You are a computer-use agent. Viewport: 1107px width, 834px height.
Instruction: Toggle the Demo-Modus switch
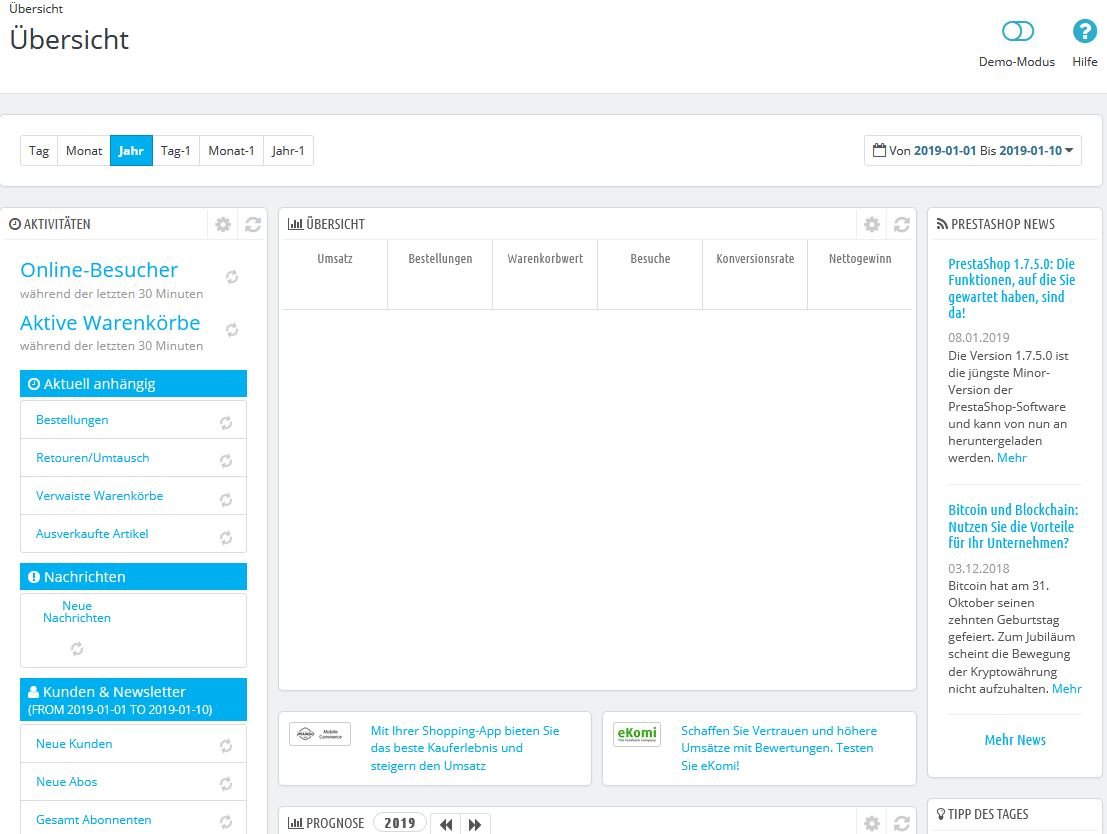pyautogui.click(x=1017, y=31)
